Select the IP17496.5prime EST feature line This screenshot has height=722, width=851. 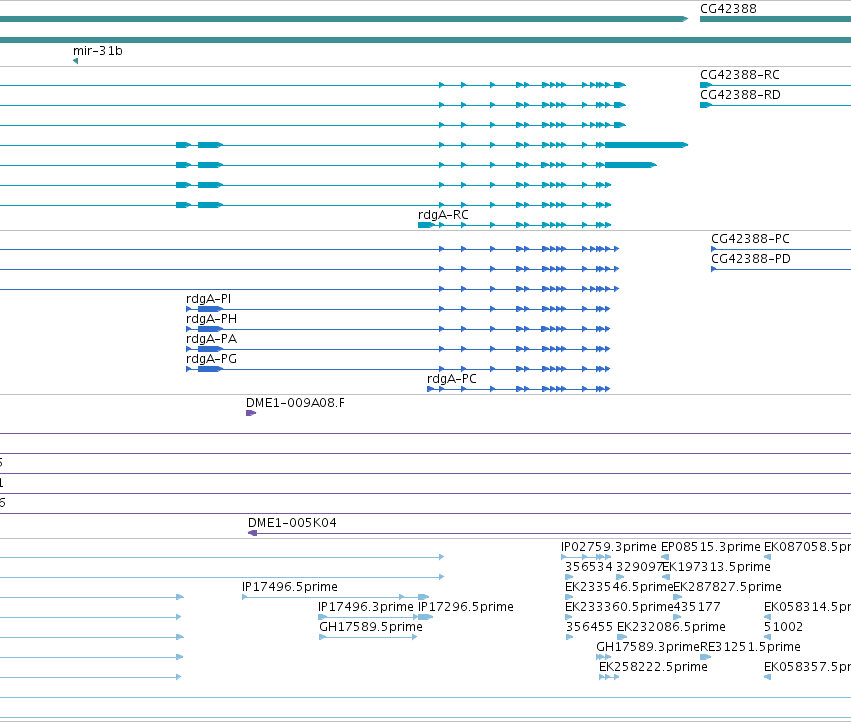[x=335, y=597]
